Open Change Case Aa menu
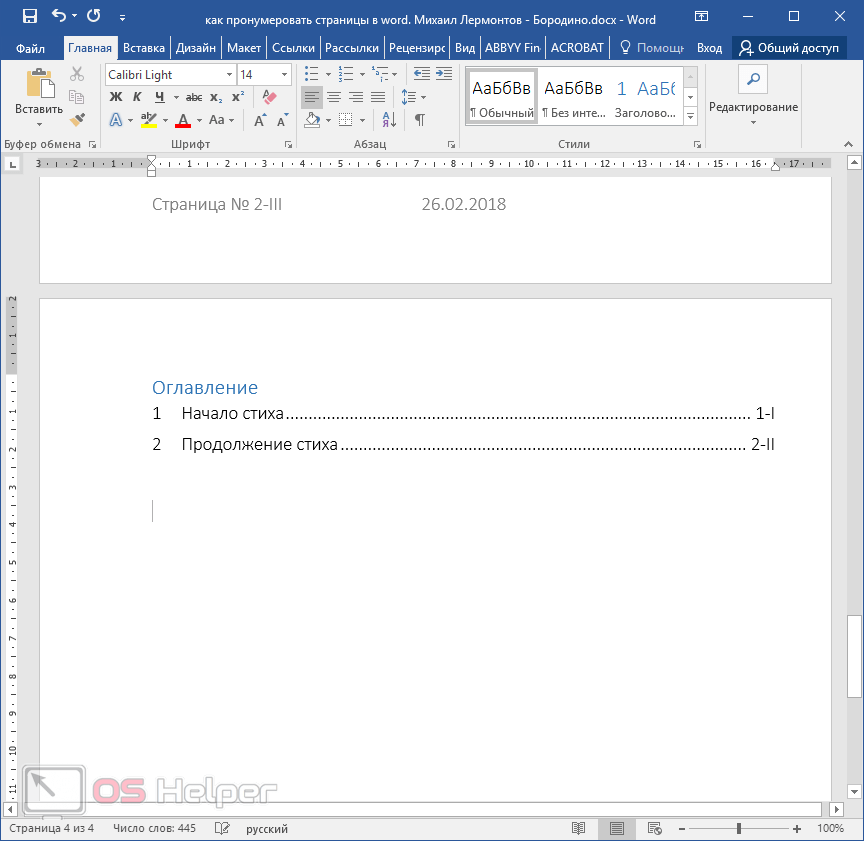 [221, 120]
